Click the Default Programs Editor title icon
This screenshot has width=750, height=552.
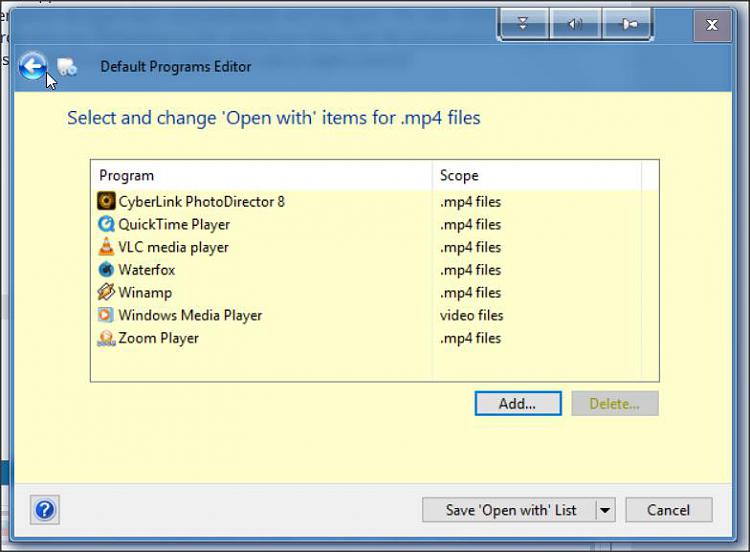click(67, 66)
